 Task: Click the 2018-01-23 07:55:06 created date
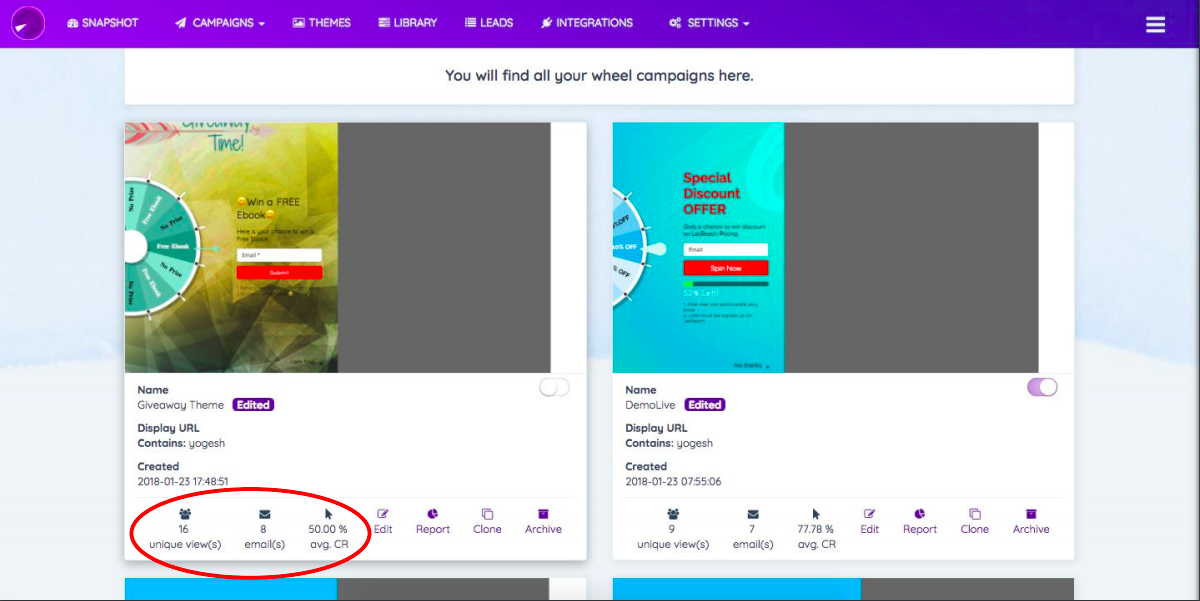[x=672, y=481]
